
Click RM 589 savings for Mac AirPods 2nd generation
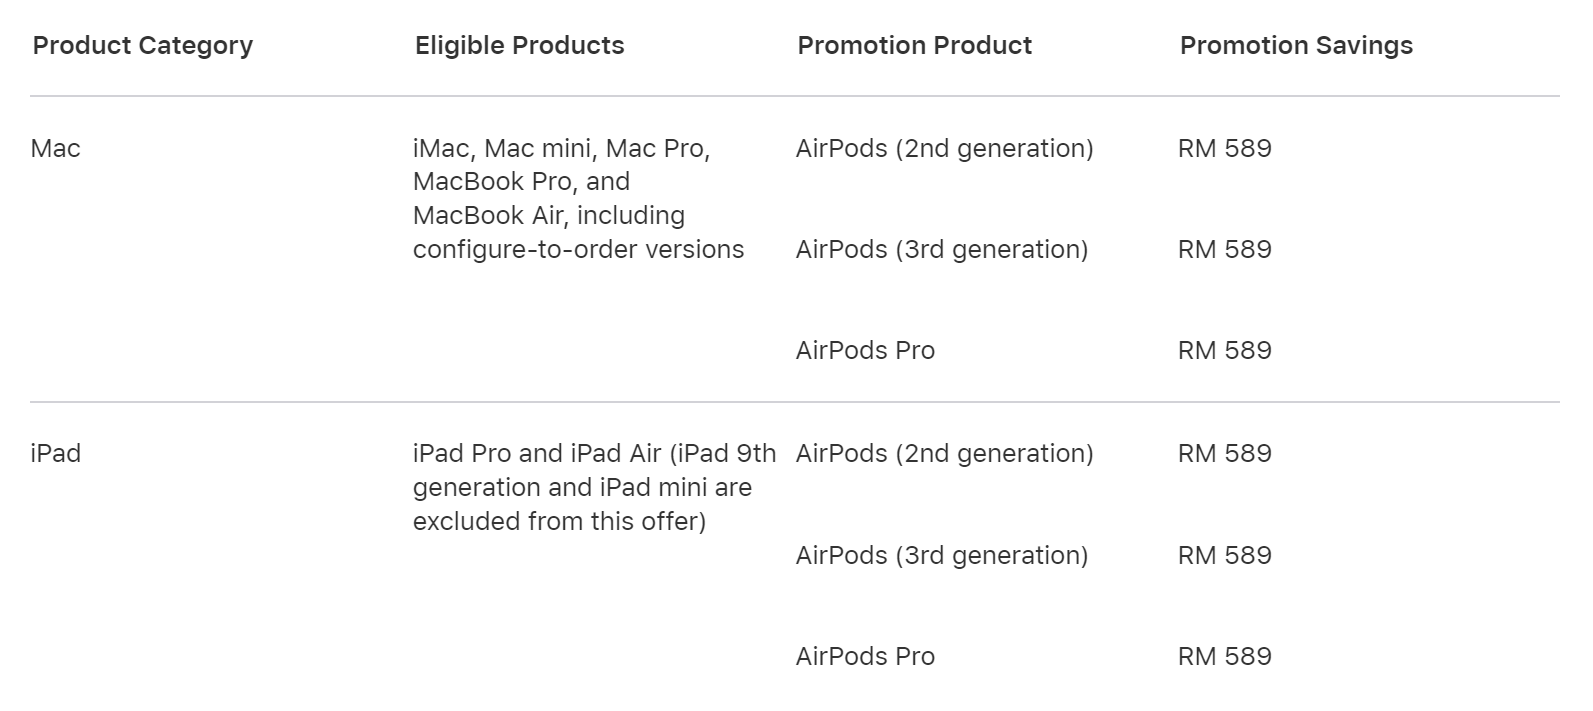(1224, 149)
